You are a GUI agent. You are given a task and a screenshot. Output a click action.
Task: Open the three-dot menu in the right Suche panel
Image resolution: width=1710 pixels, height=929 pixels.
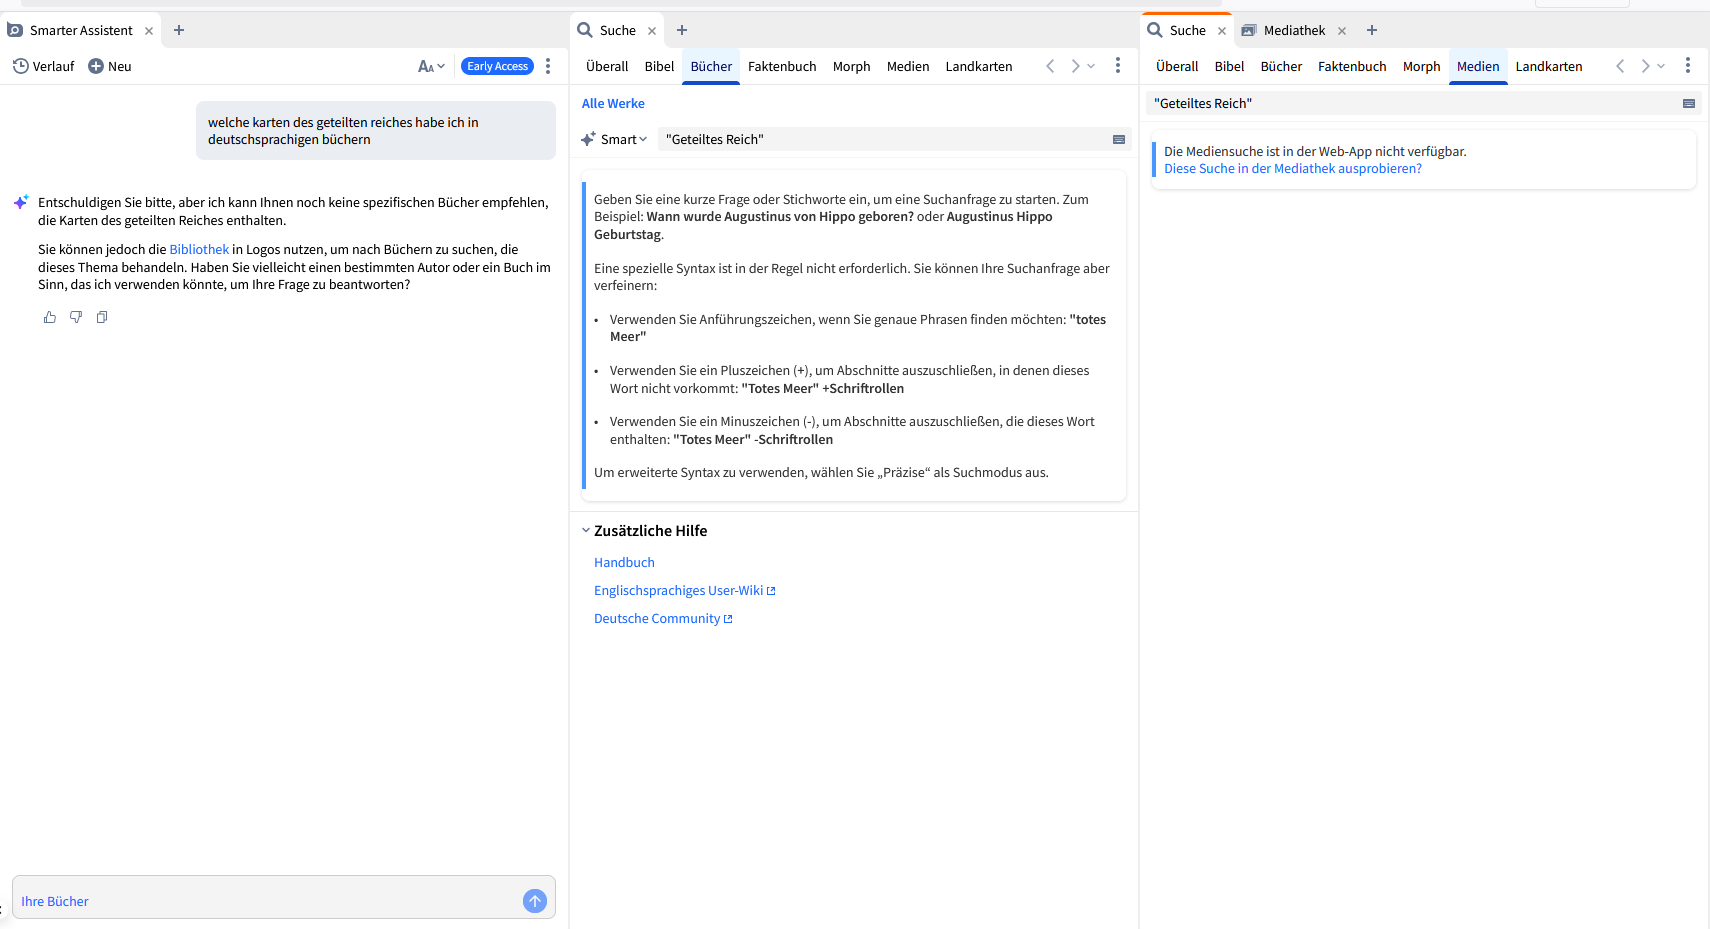click(x=1689, y=65)
